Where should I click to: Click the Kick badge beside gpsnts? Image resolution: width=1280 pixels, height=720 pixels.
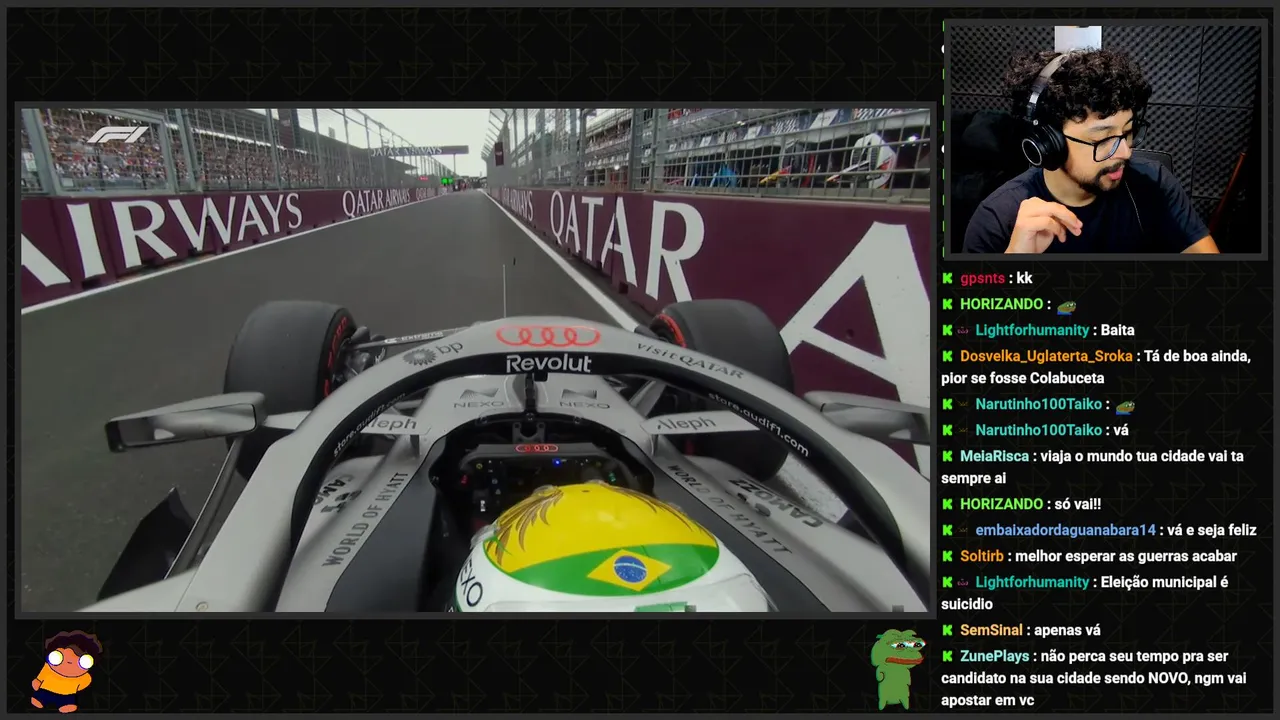[x=947, y=278]
